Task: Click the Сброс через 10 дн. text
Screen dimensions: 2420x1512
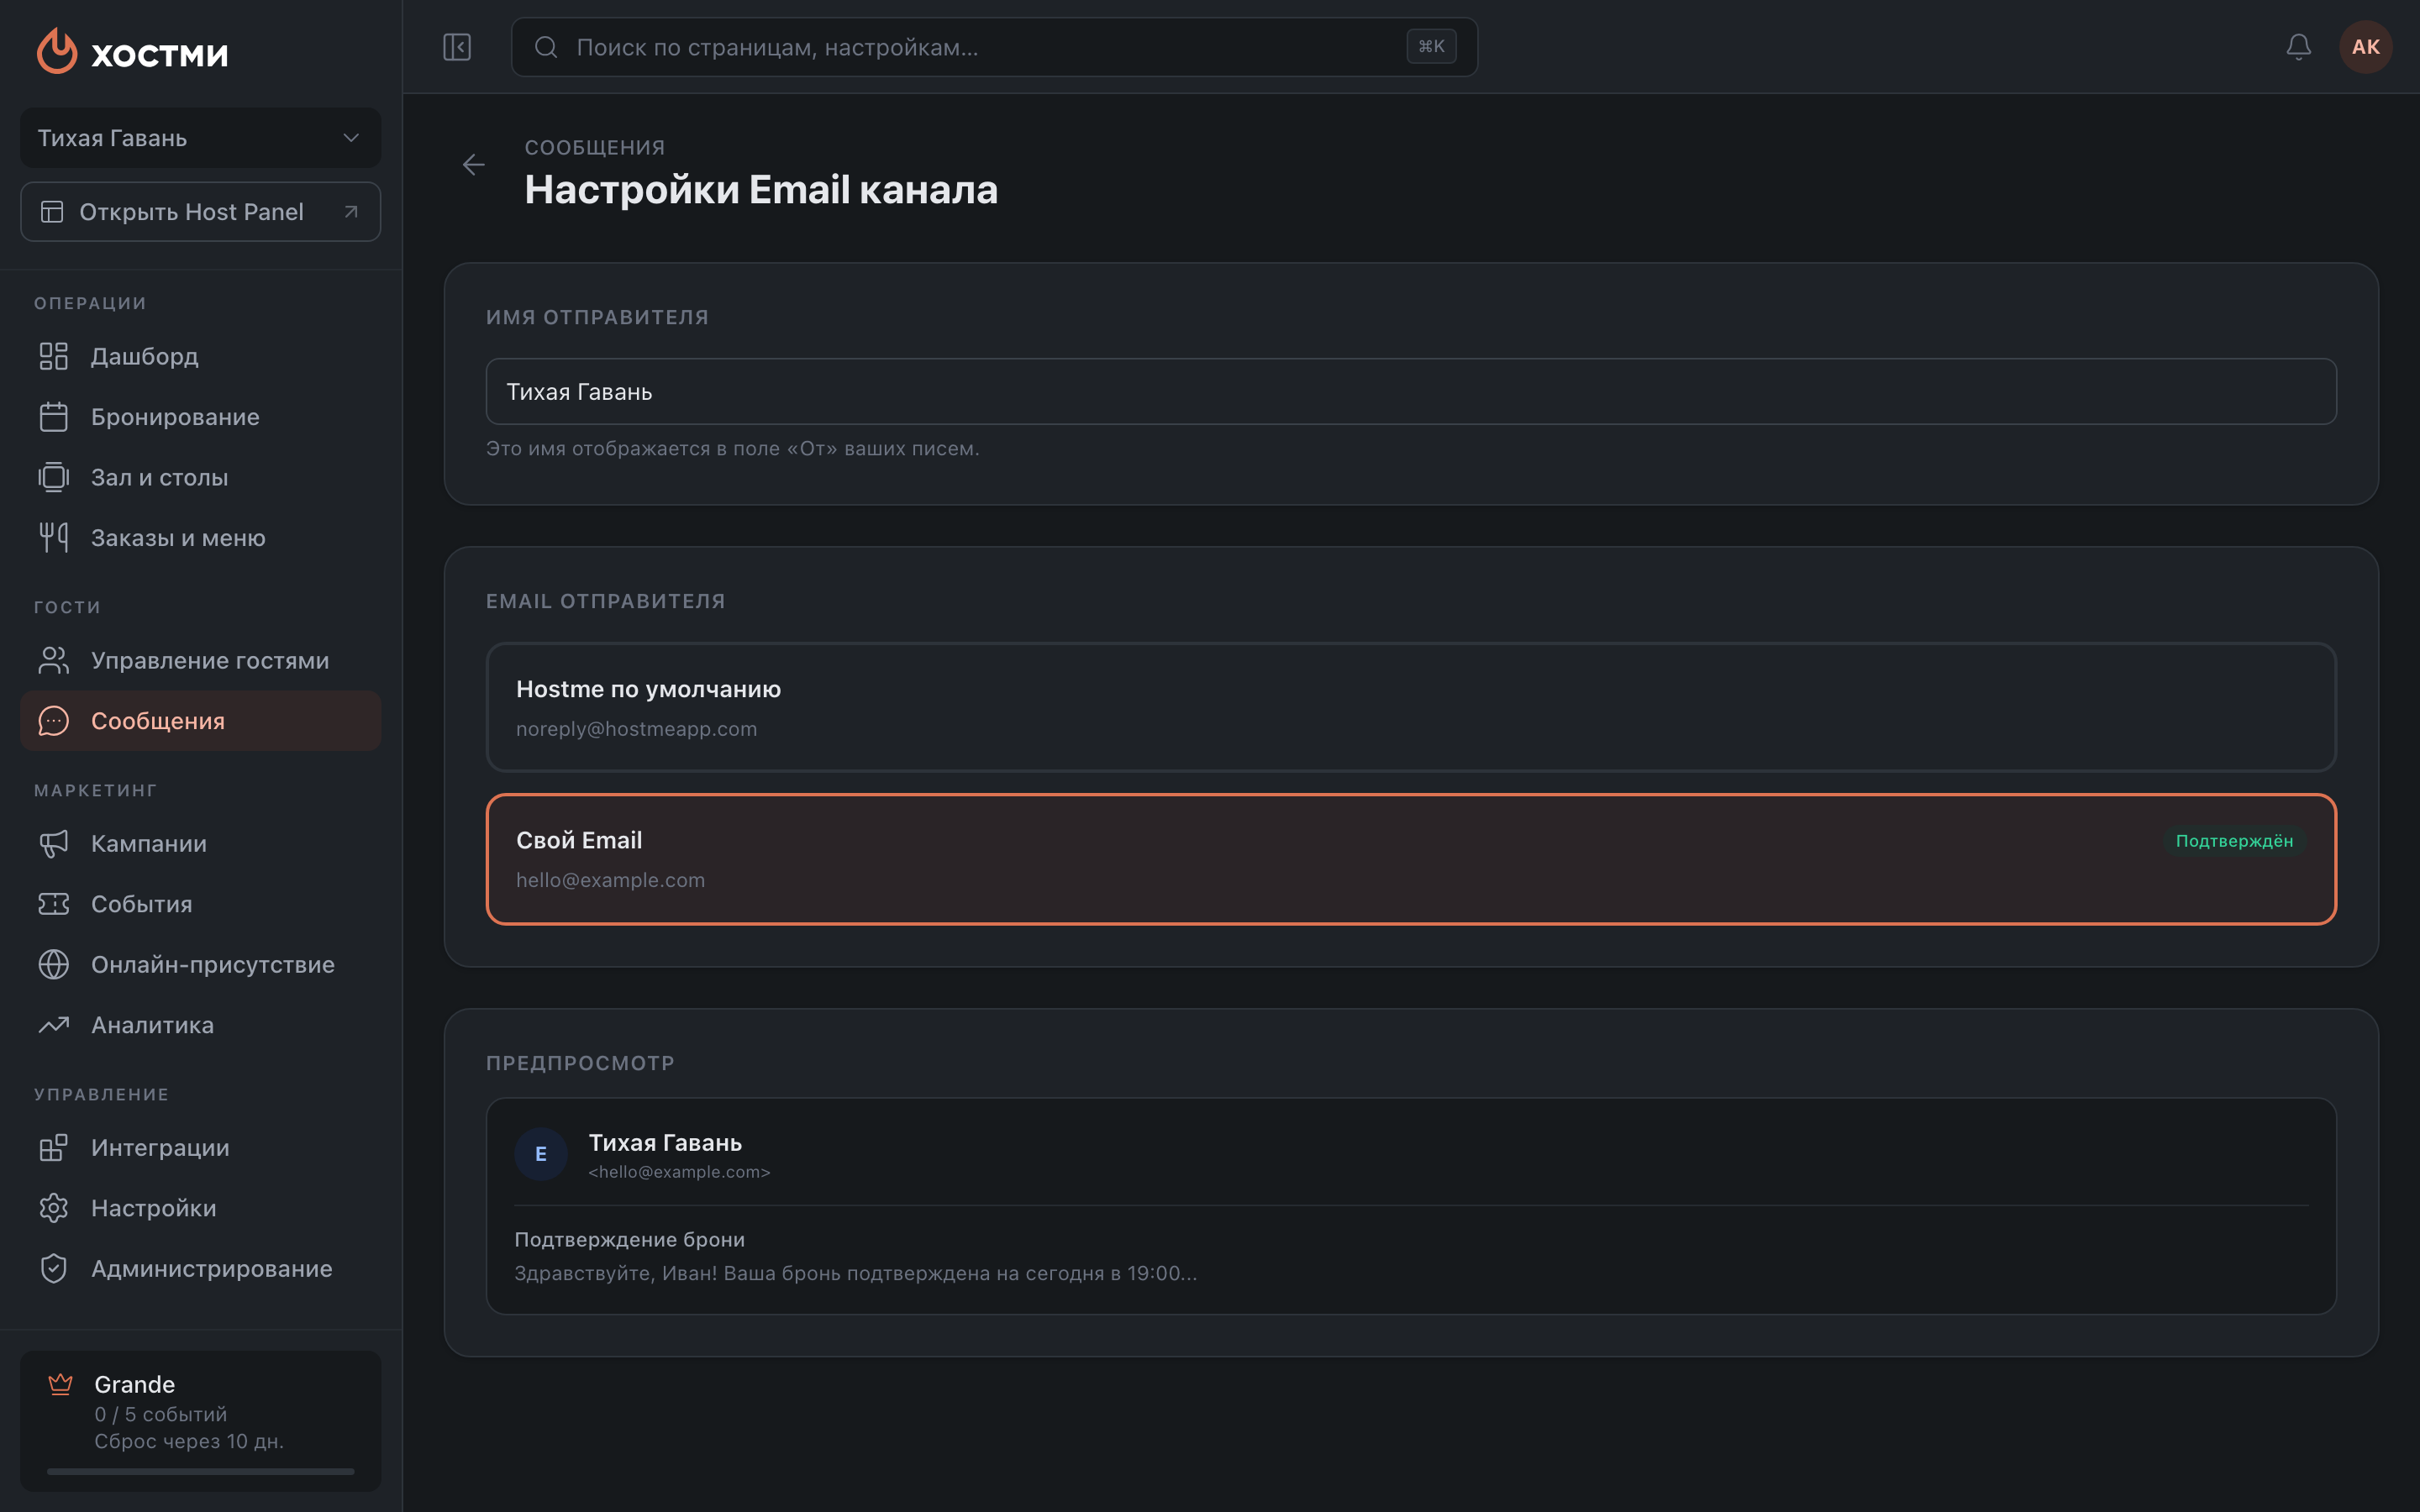Action: (189, 1441)
